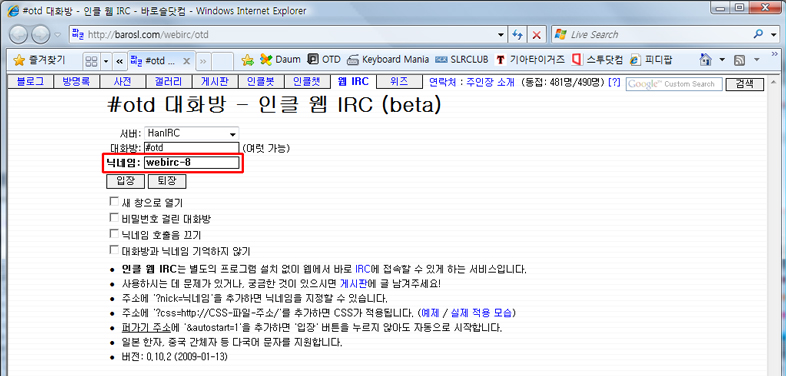
Task: Focus the Google Custom Search field
Action: pyautogui.click(x=674, y=84)
